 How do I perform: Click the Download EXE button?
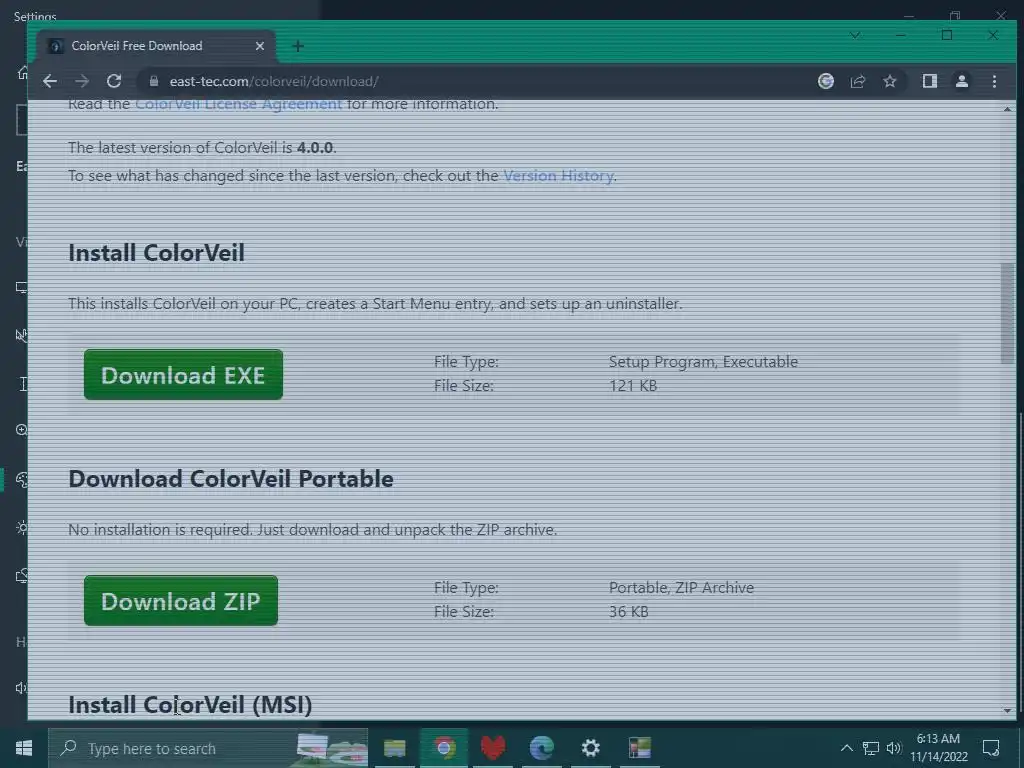coord(184,375)
